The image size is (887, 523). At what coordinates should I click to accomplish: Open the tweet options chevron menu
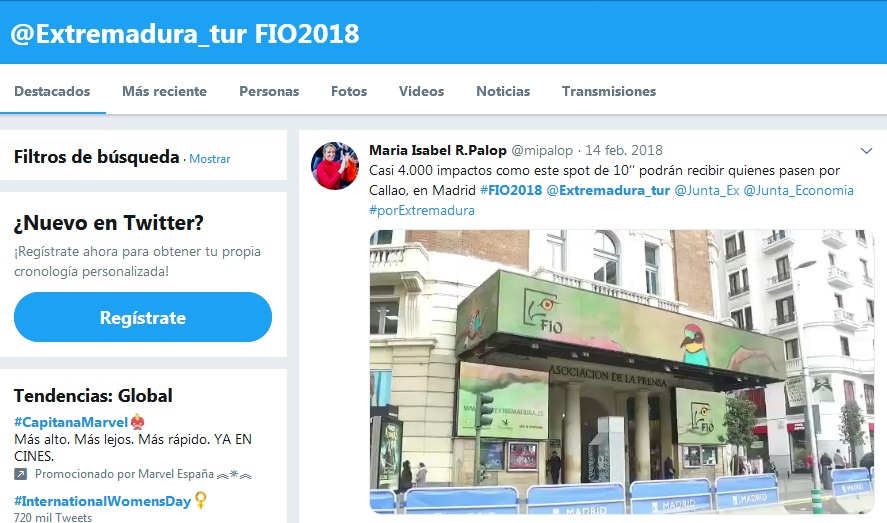tap(866, 151)
